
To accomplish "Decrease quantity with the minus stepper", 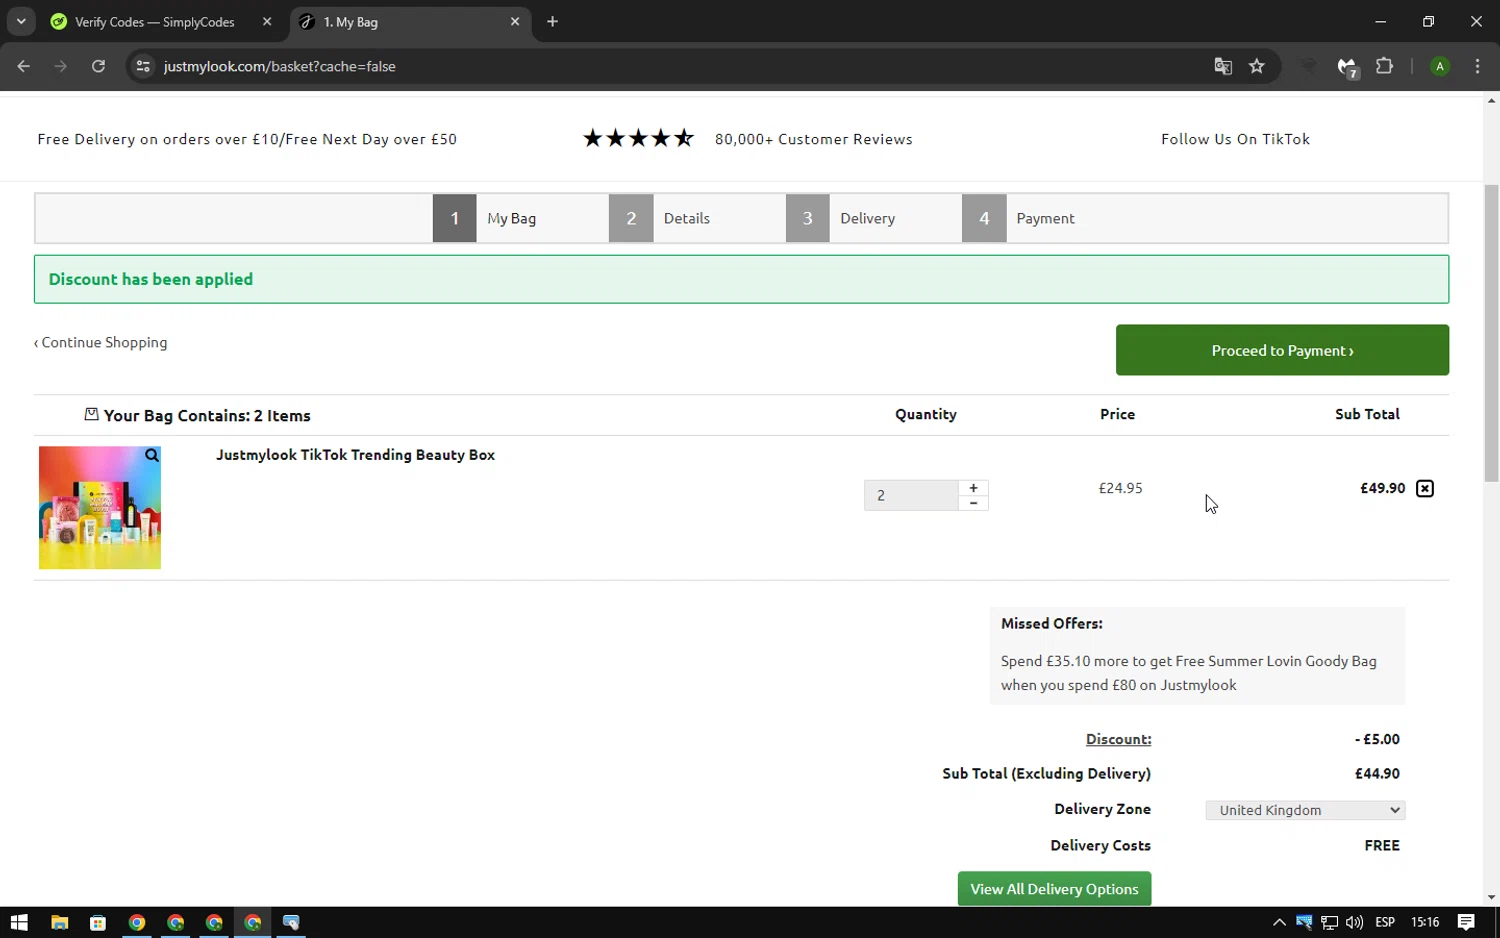I will pyautogui.click(x=973, y=503).
